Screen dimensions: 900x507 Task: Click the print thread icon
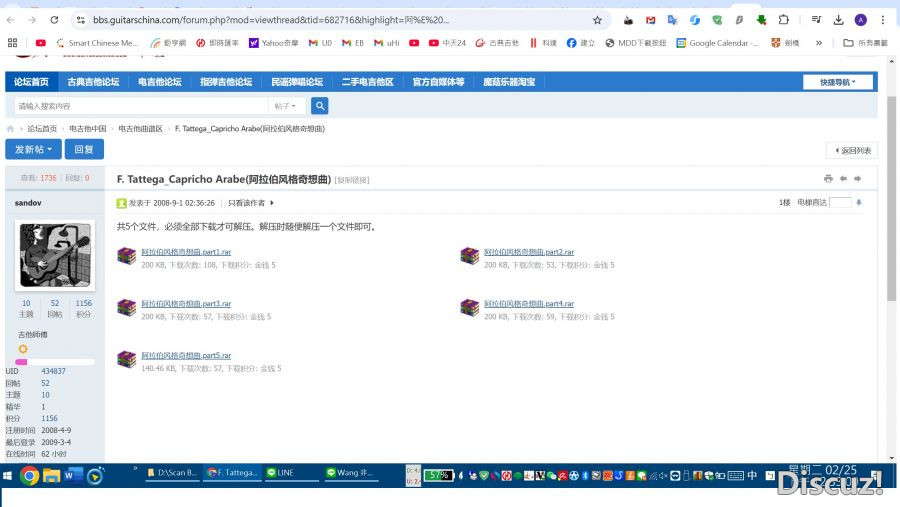(828, 179)
